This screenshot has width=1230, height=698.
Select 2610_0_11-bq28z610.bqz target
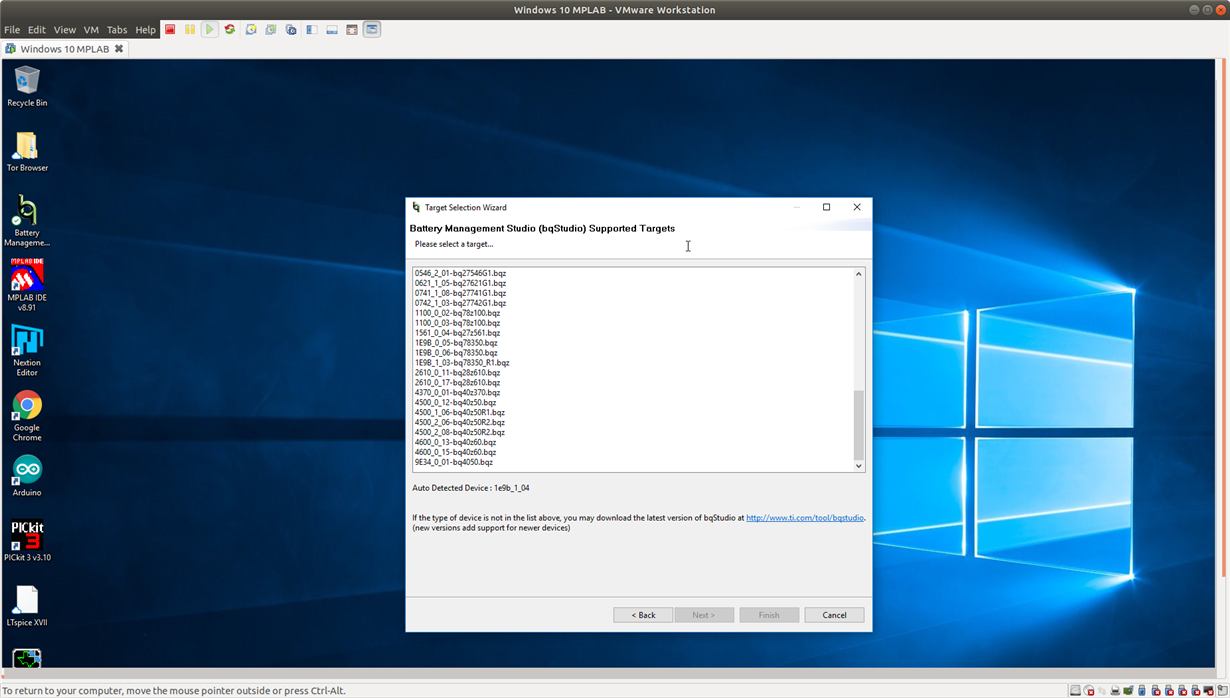pos(457,373)
